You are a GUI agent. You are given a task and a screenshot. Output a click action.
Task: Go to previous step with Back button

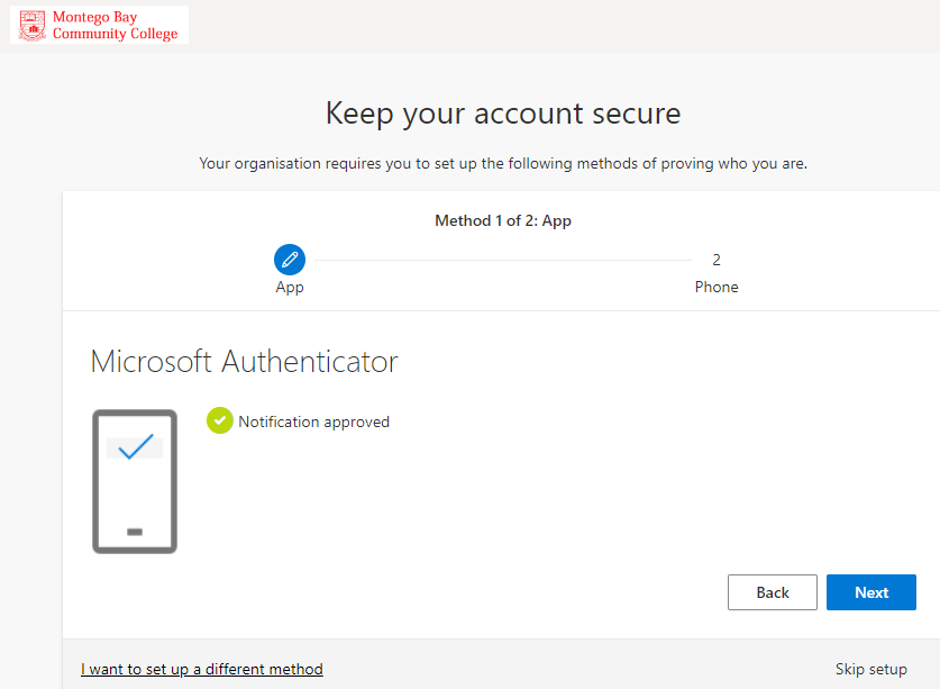click(x=772, y=592)
